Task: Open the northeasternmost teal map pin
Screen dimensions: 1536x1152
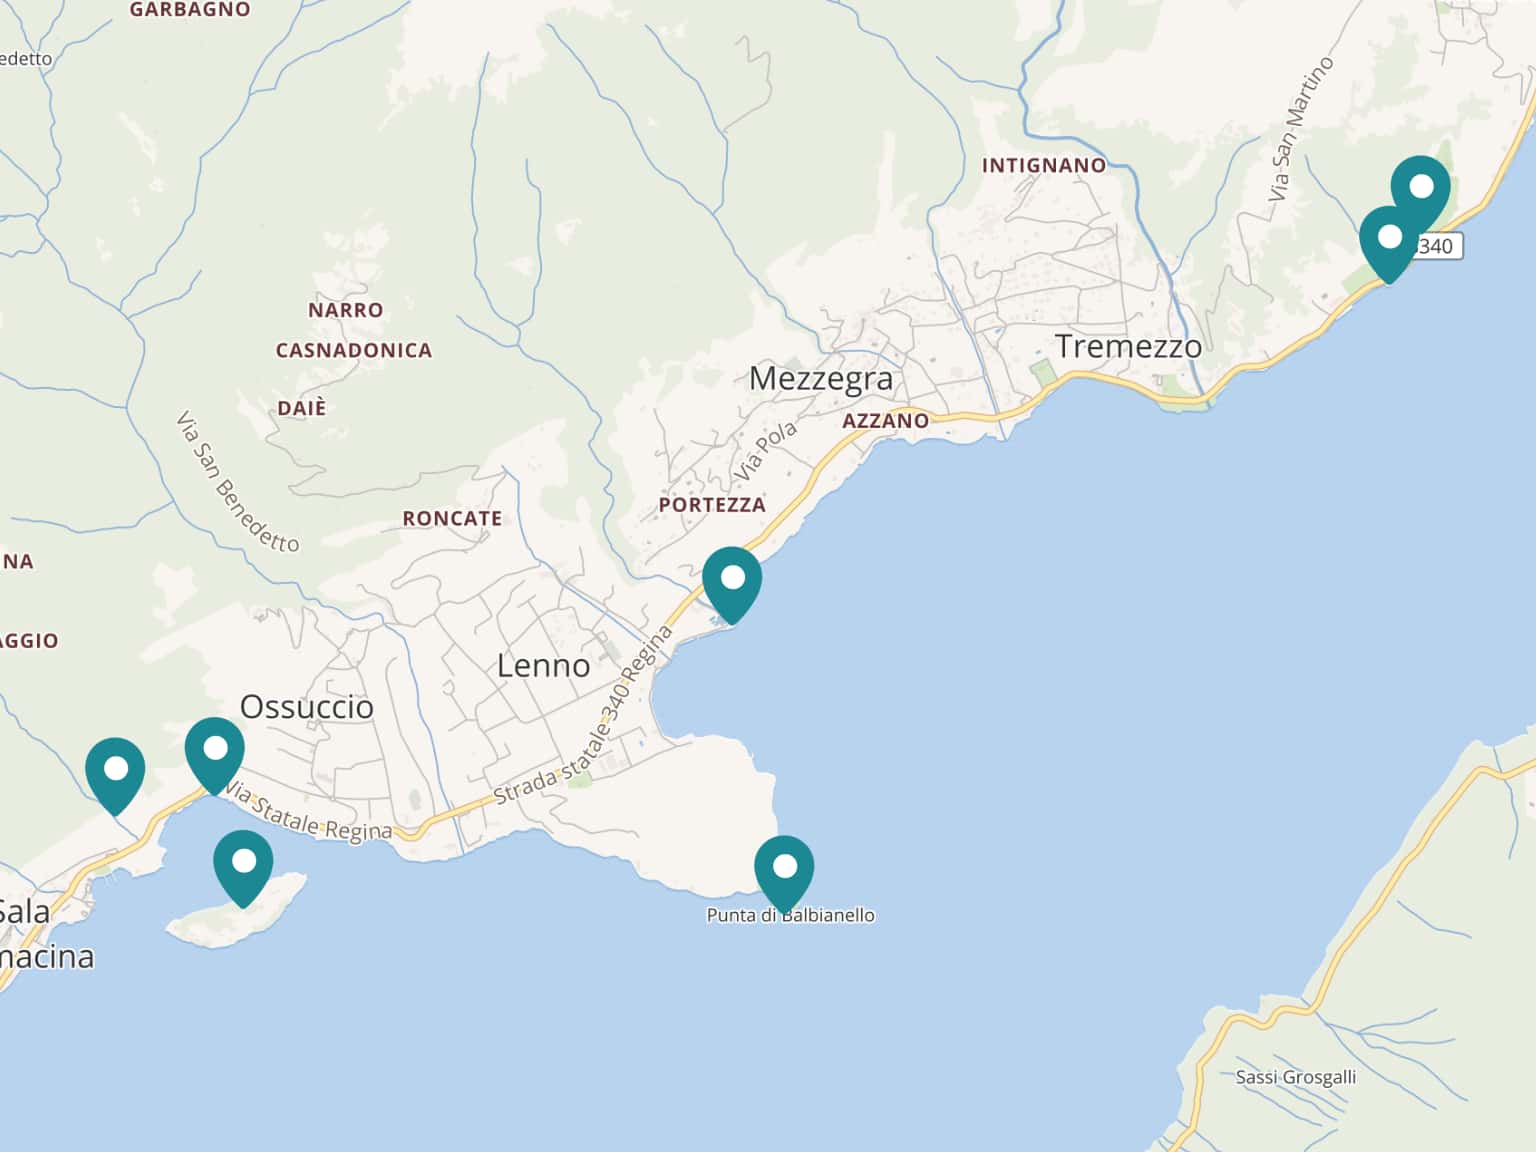Action: tap(1421, 188)
